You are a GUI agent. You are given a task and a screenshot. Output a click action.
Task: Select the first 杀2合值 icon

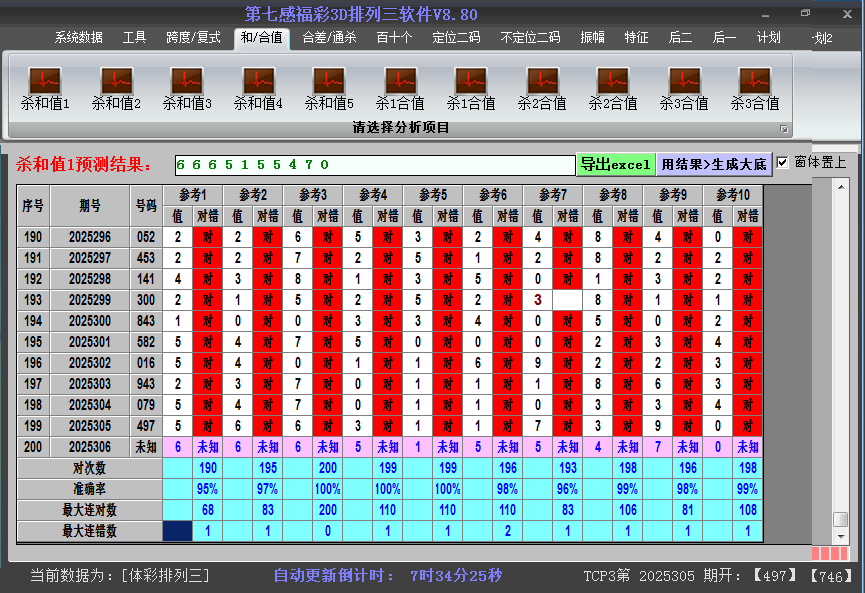[x=542, y=85]
